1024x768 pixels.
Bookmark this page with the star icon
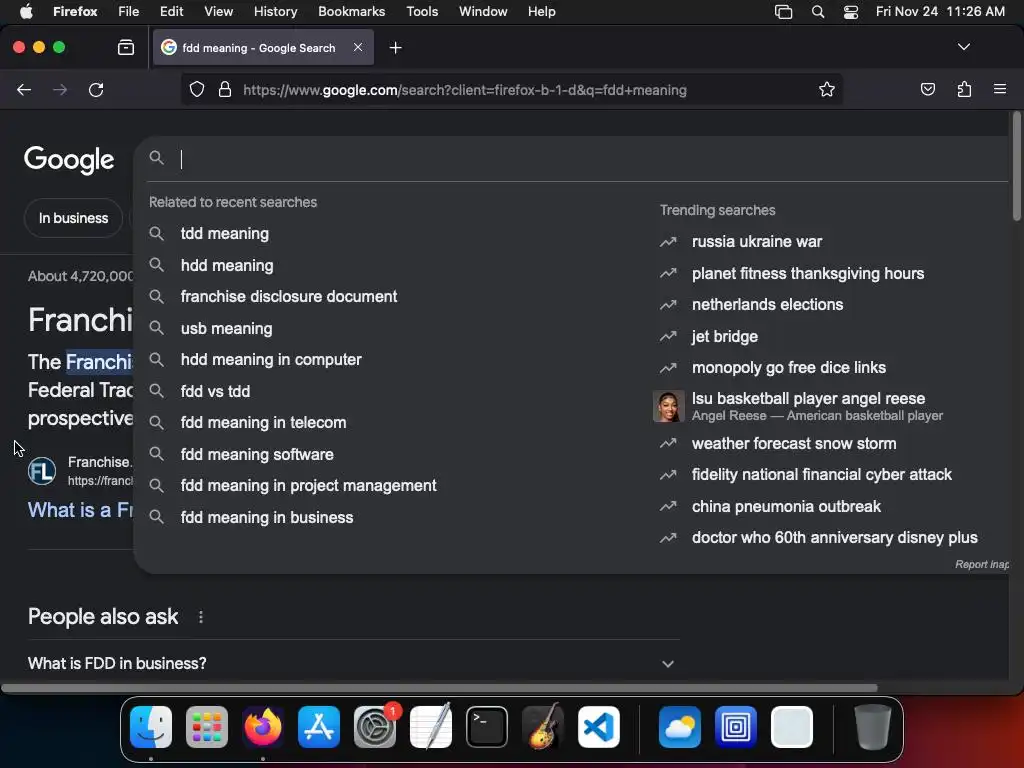(827, 89)
